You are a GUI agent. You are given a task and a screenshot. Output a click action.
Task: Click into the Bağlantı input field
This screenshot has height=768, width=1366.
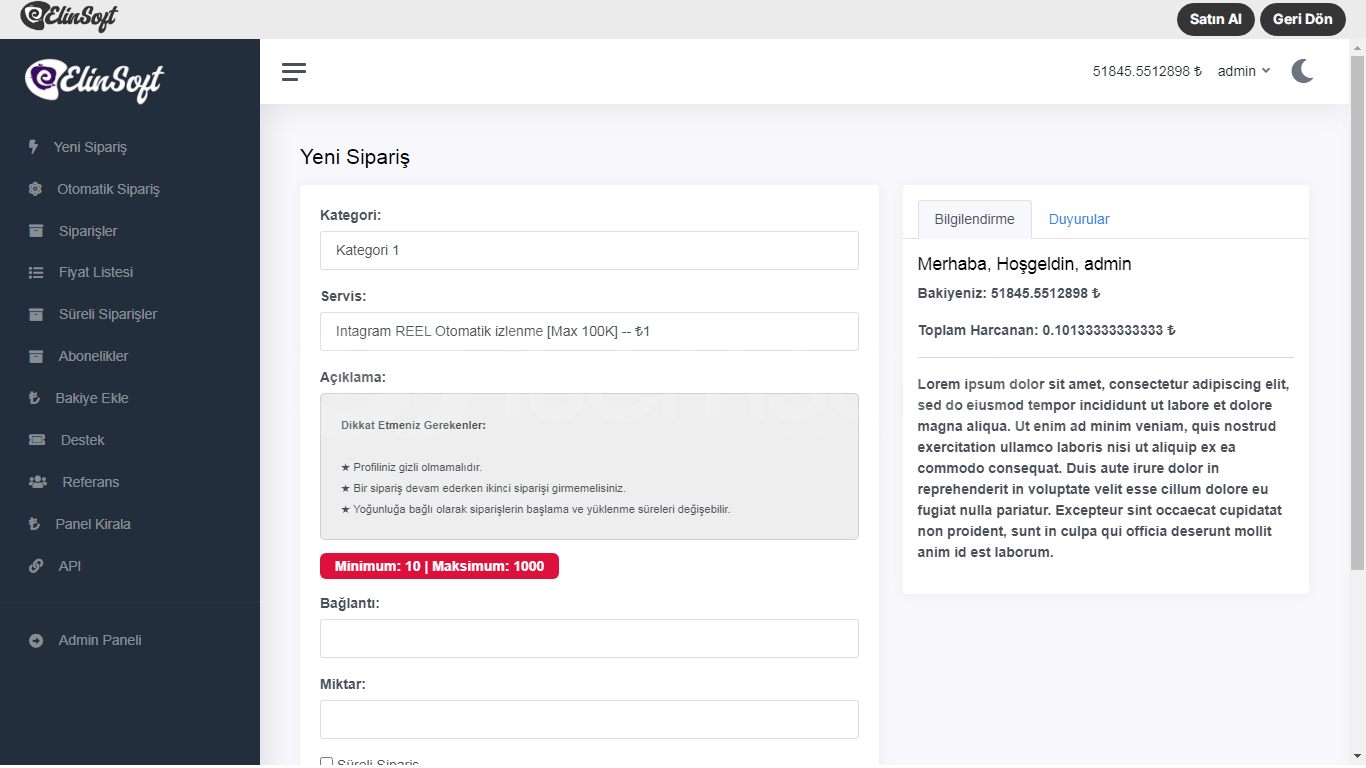click(589, 638)
